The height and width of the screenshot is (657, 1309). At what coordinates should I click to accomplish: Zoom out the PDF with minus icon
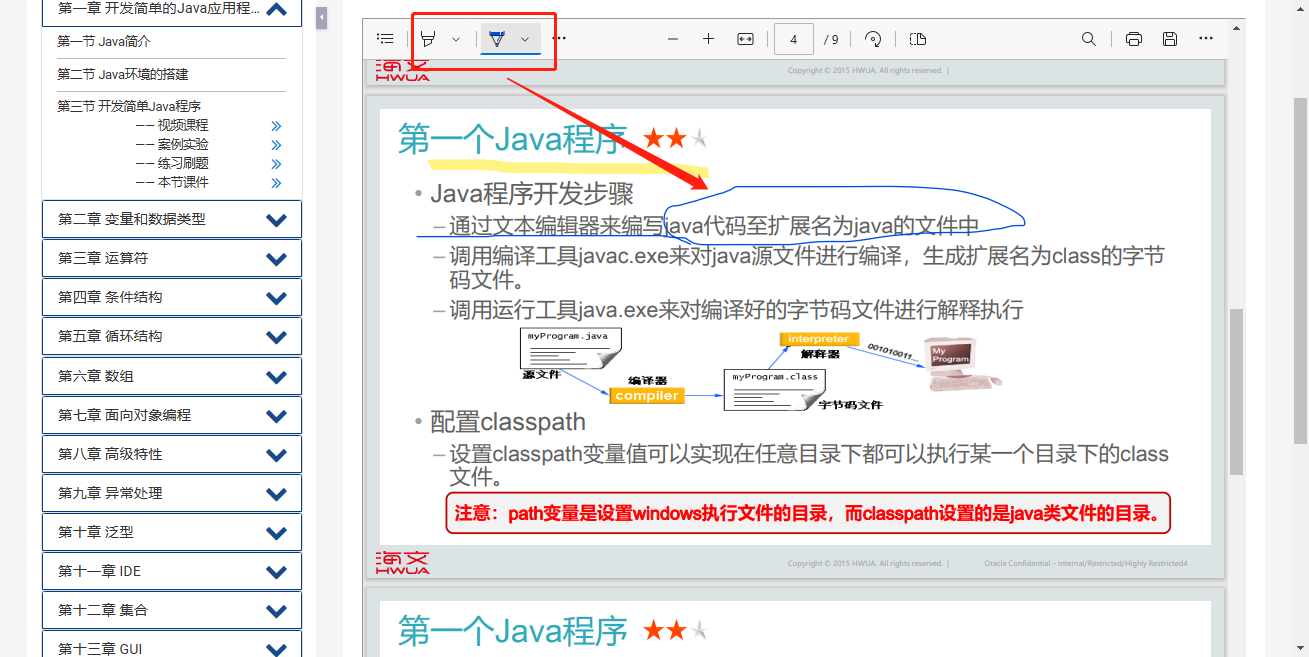pyautogui.click(x=673, y=39)
